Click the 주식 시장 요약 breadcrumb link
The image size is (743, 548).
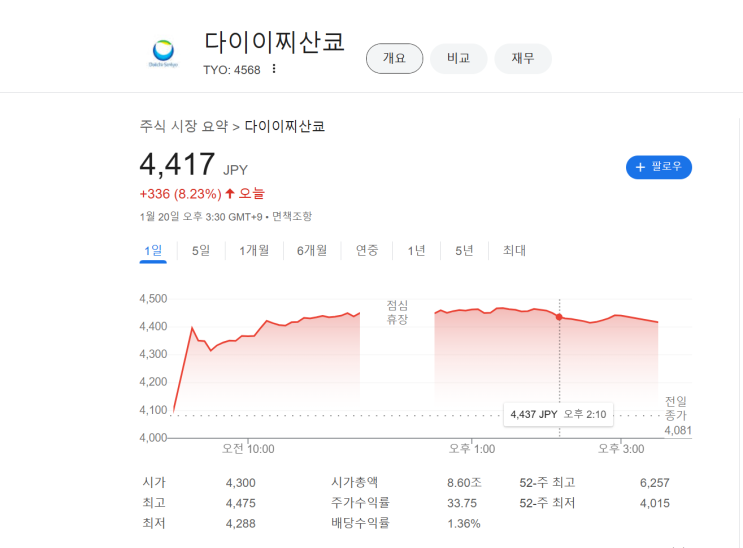tap(184, 126)
